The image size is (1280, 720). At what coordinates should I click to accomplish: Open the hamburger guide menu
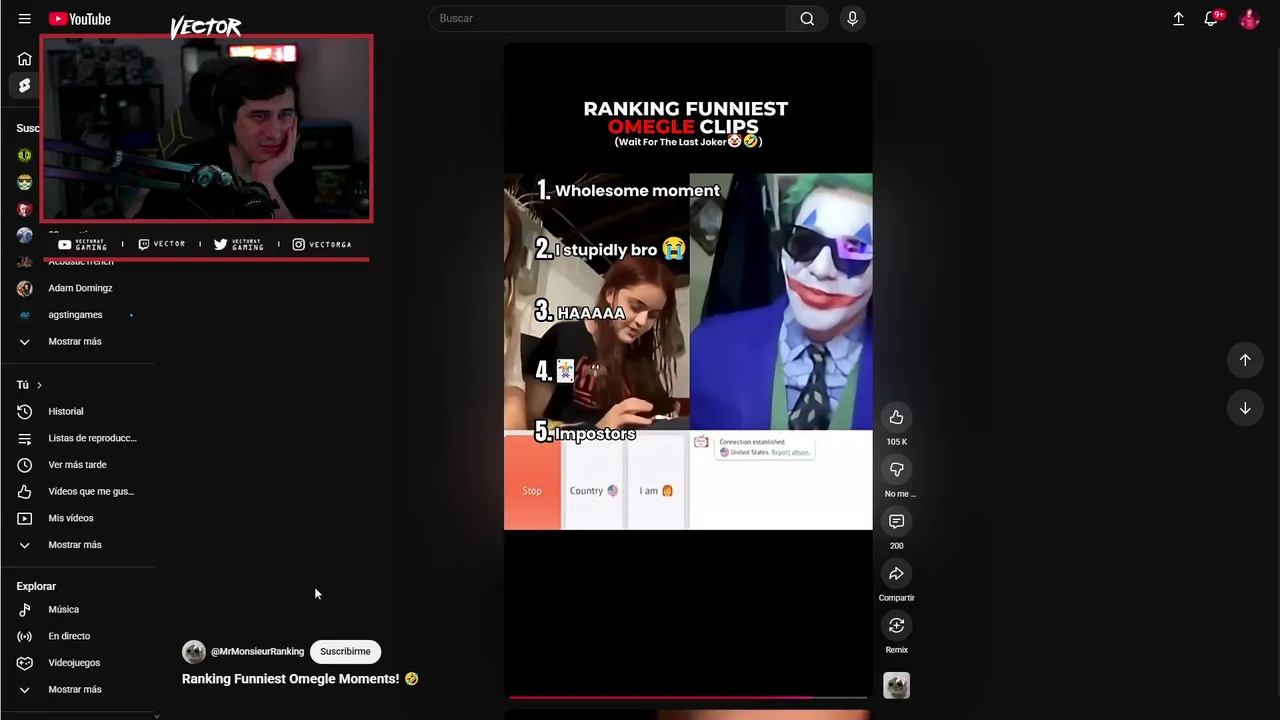click(24, 19)
